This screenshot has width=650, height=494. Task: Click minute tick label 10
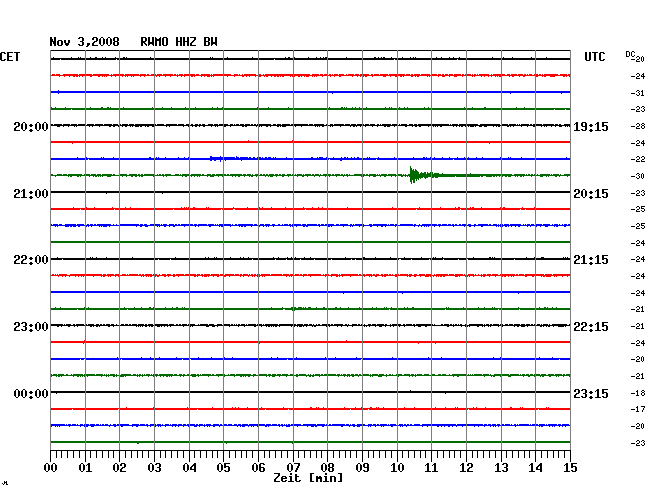[397, 467]
